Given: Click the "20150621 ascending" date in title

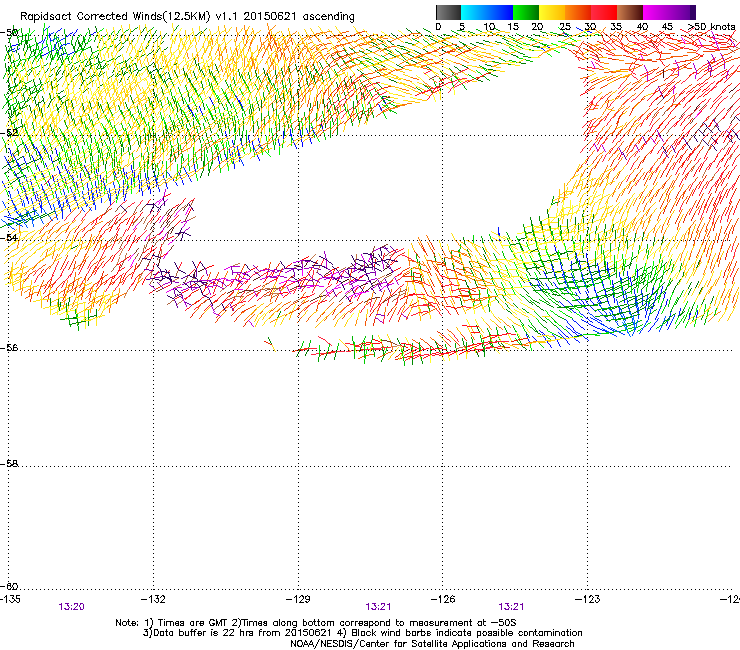Looking at the screenshot, I should coord(299,16).
